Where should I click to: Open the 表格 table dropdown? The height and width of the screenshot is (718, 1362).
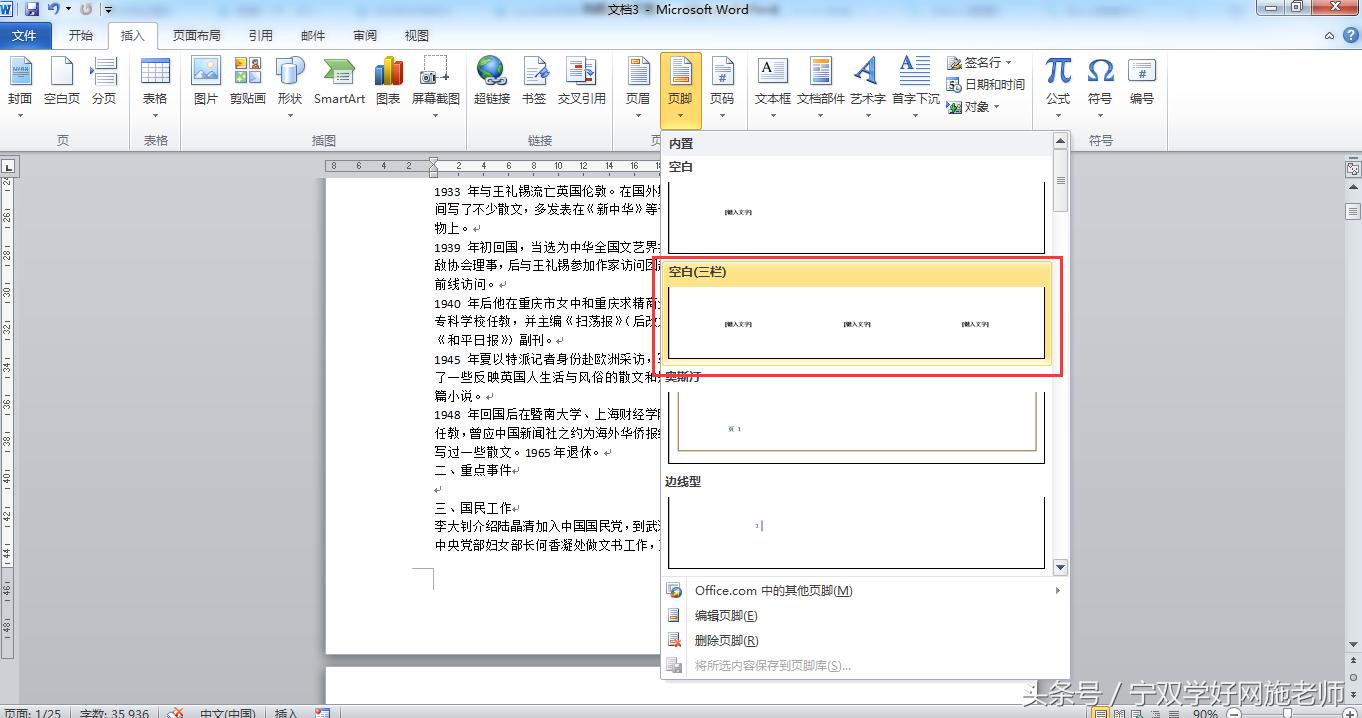coord(155,85)
